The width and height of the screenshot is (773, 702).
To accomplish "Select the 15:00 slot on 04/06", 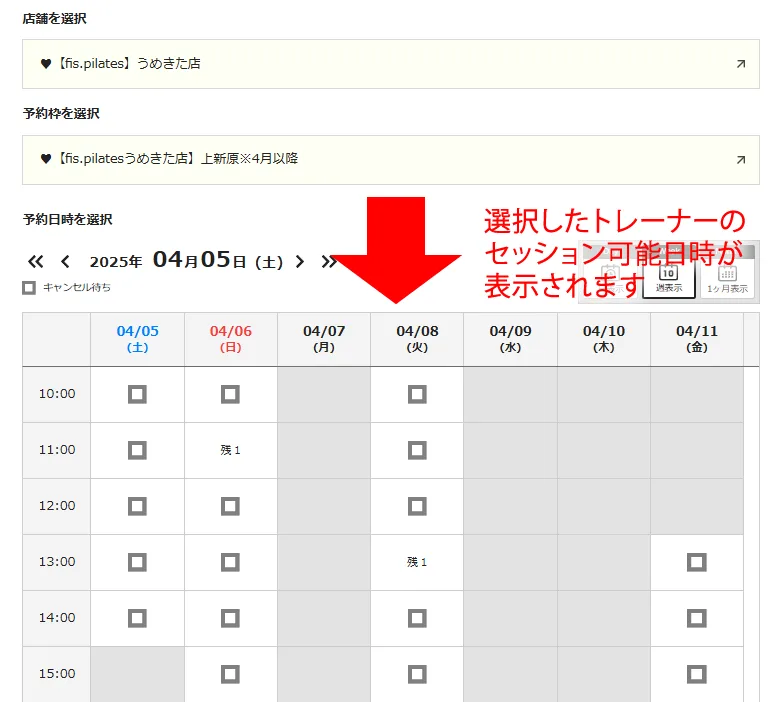I will 230,674.
